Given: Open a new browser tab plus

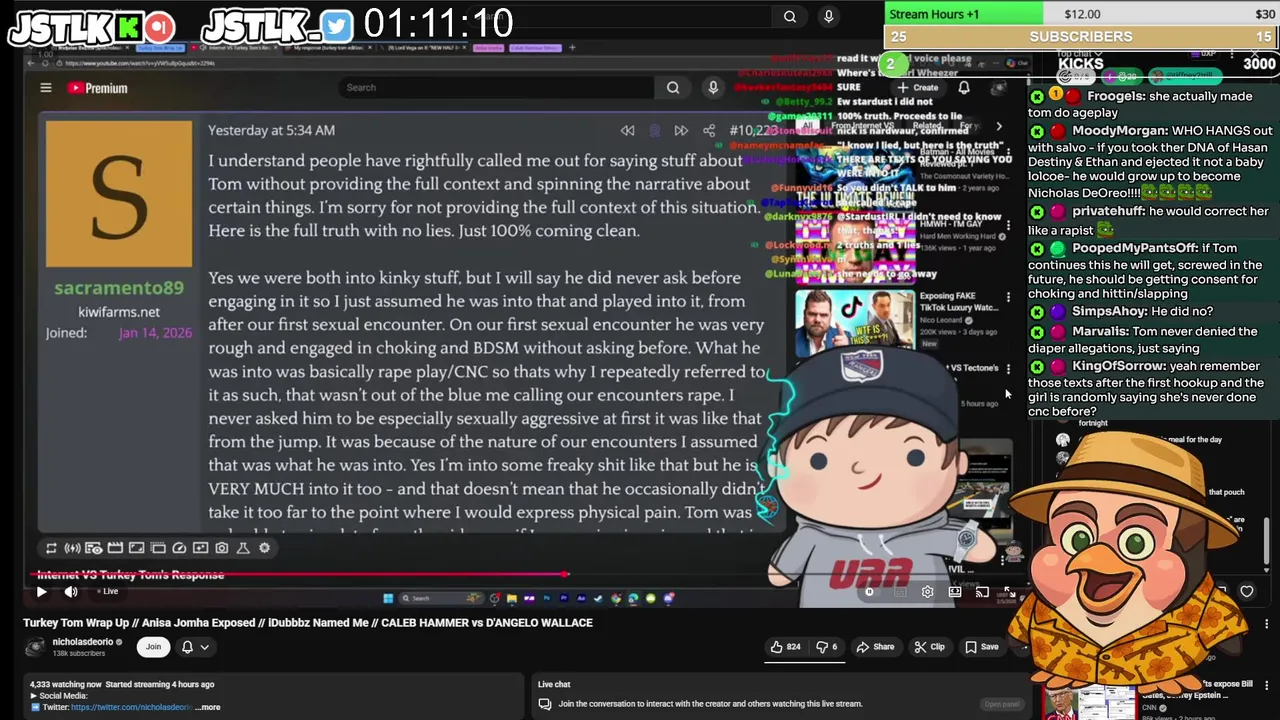Looking at the screenshot, I should click(572, 47).
